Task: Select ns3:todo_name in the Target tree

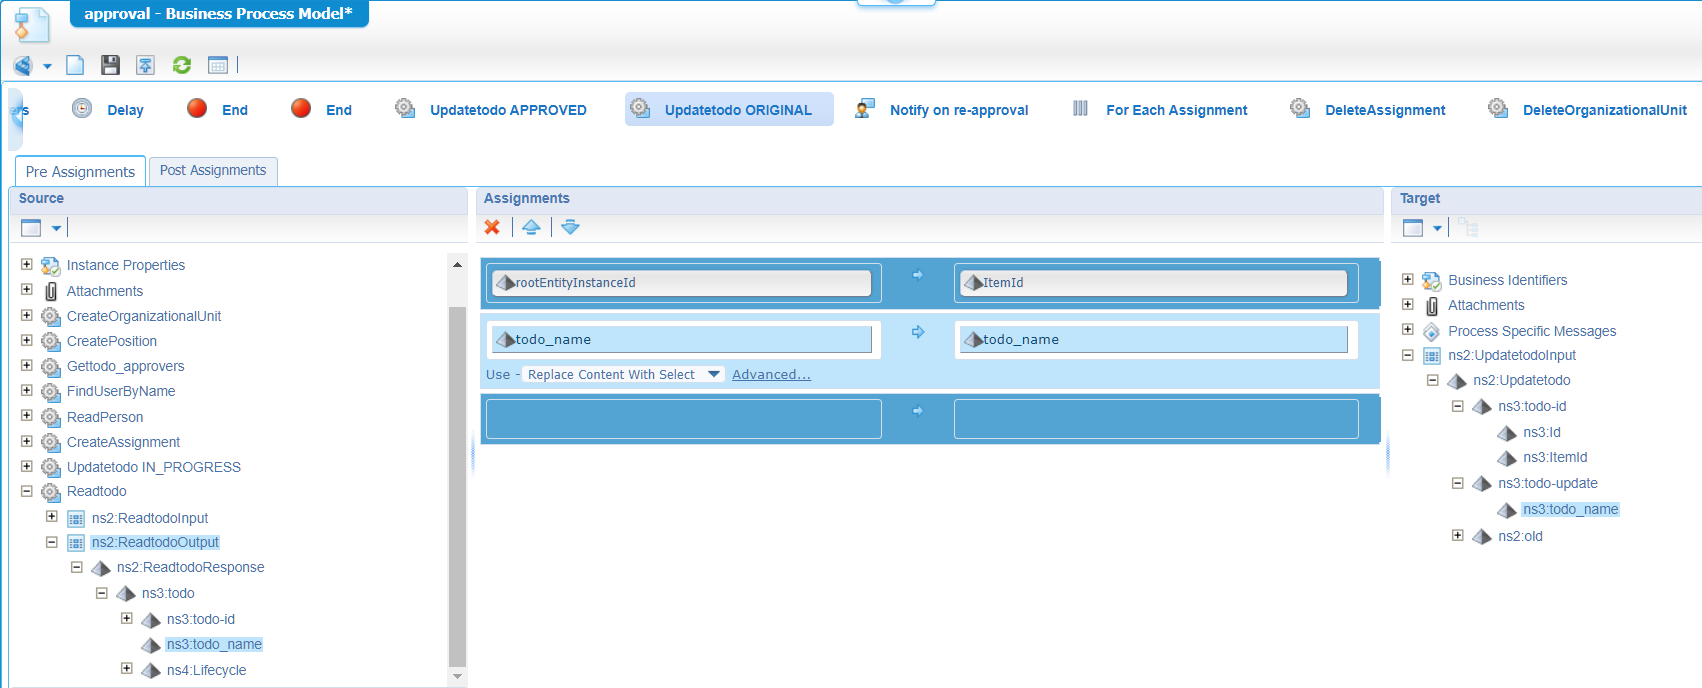Action: pos(1570,509)
